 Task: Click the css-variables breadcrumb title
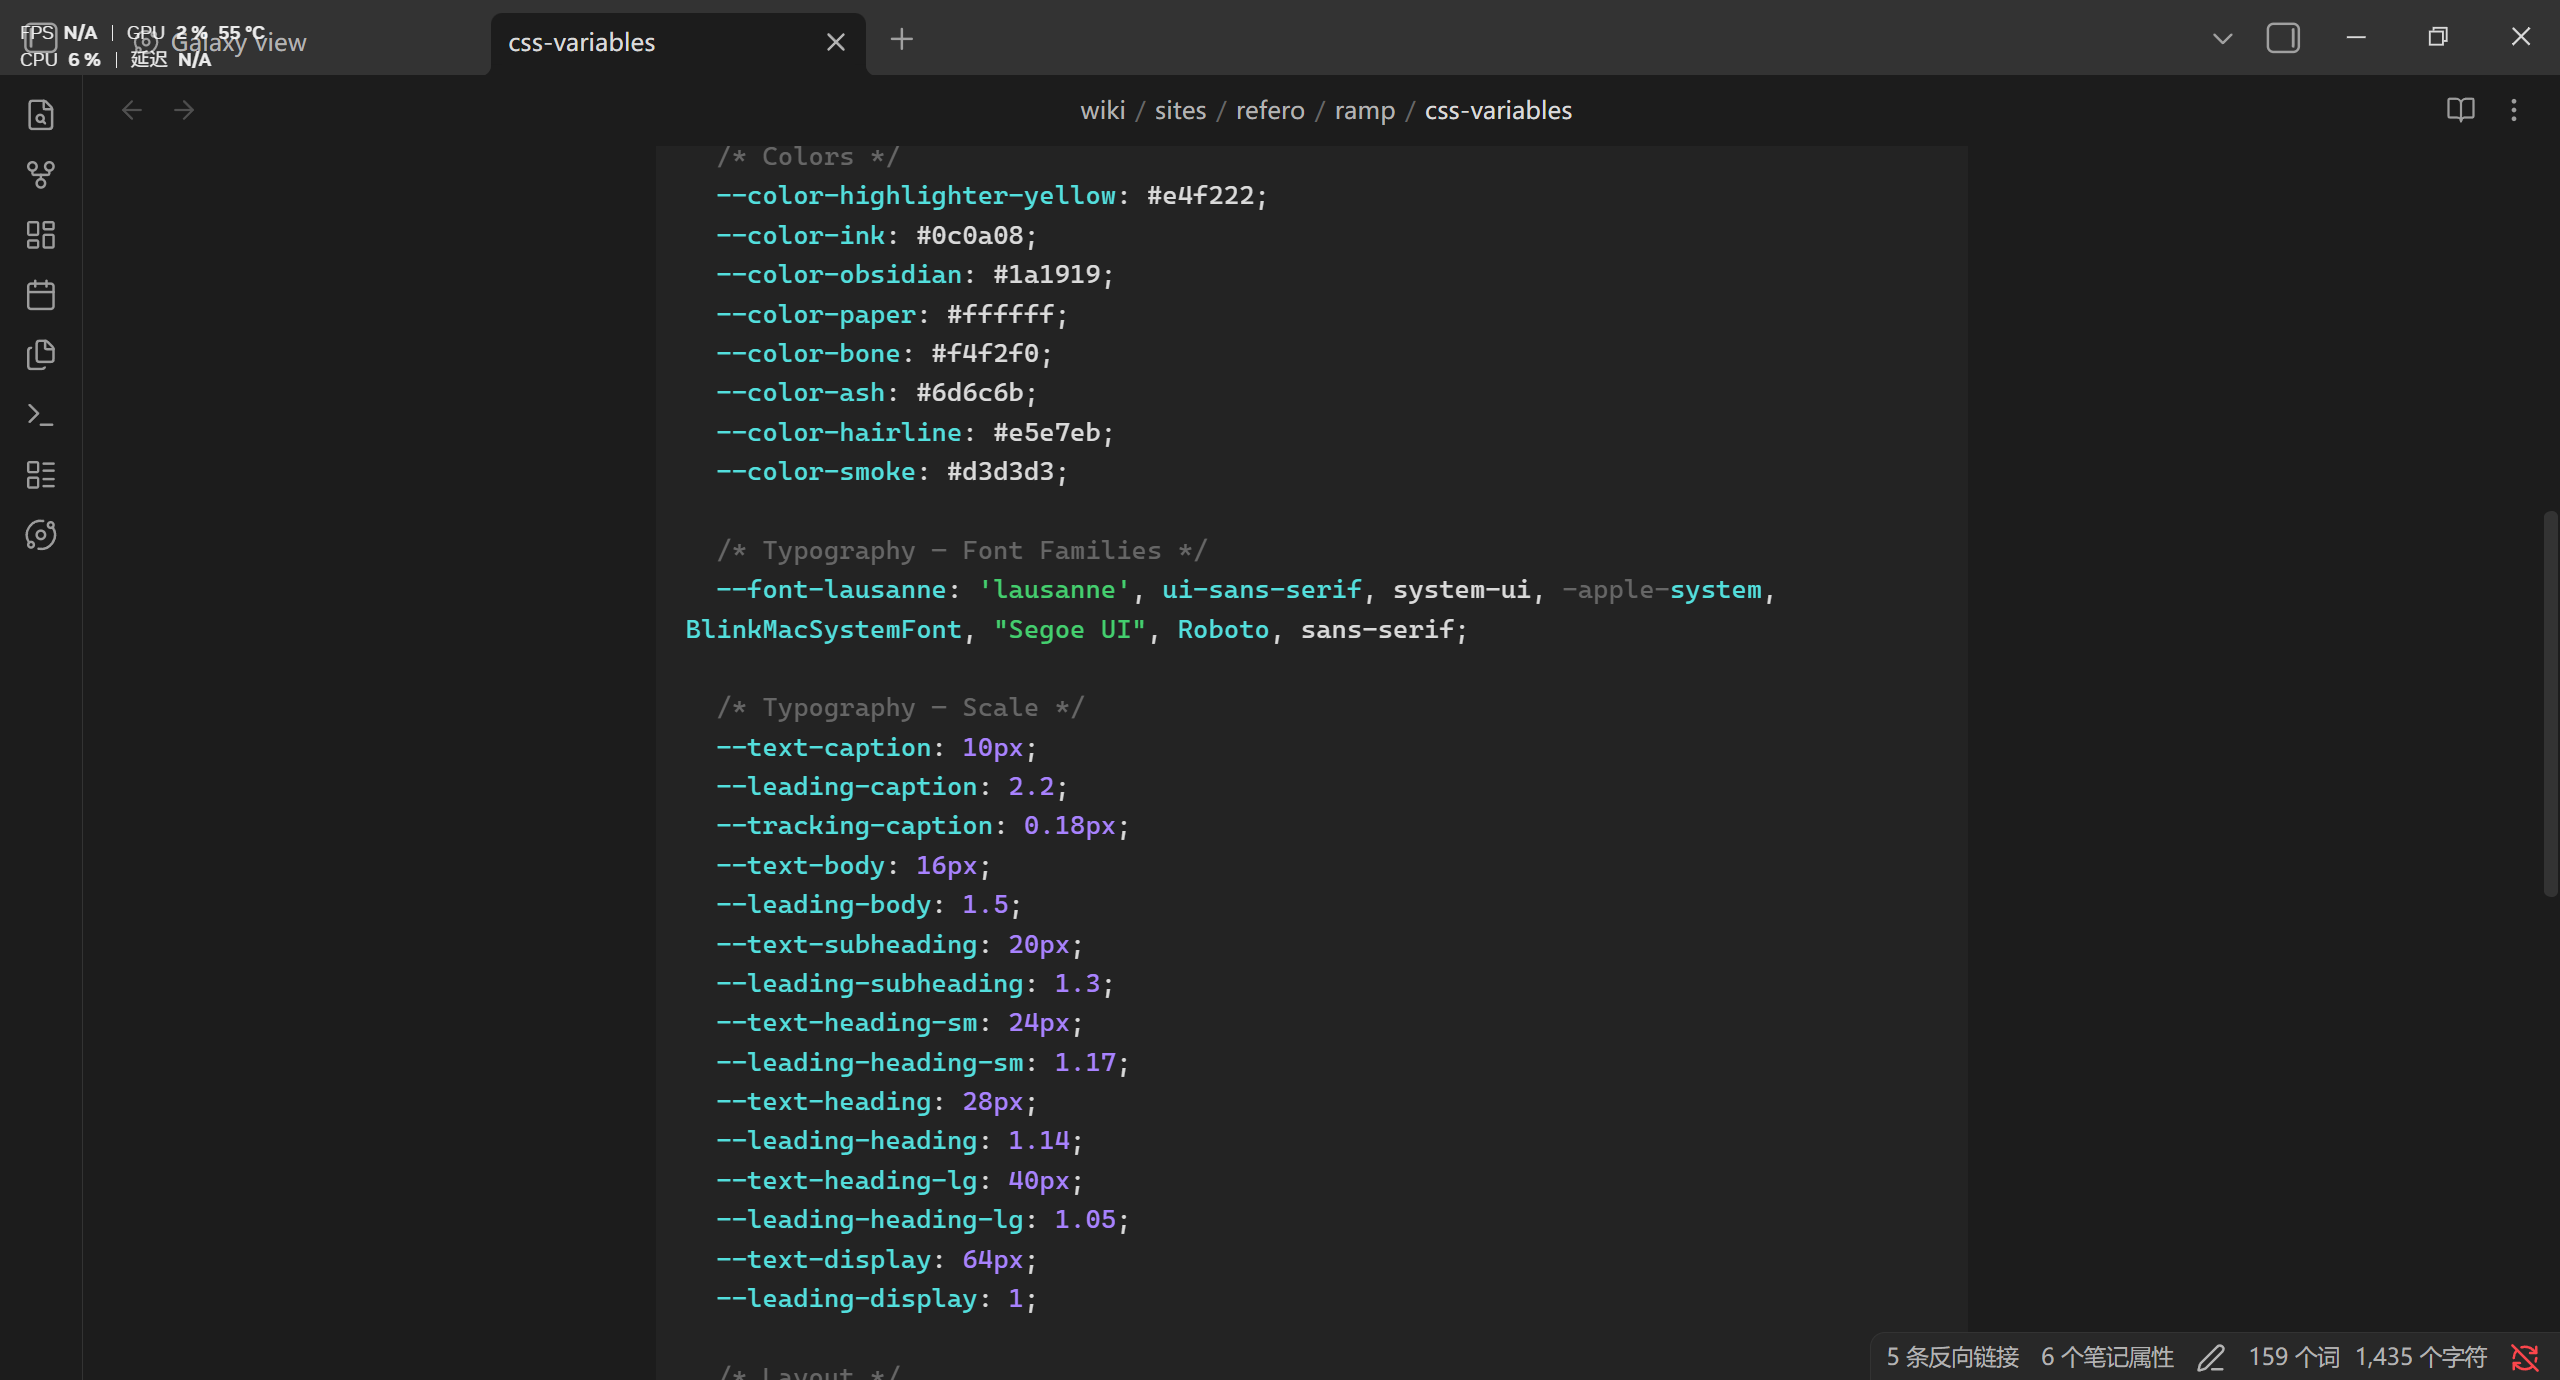(1498, 110)
